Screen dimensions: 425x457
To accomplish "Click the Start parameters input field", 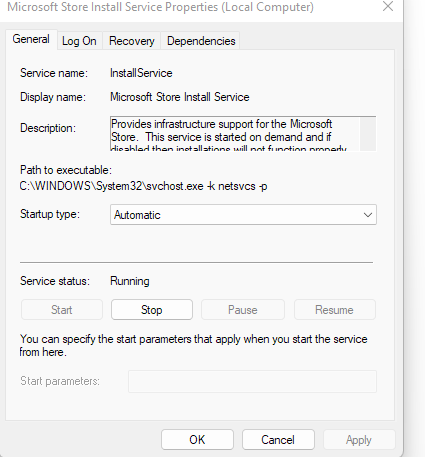I will (252, 381).
